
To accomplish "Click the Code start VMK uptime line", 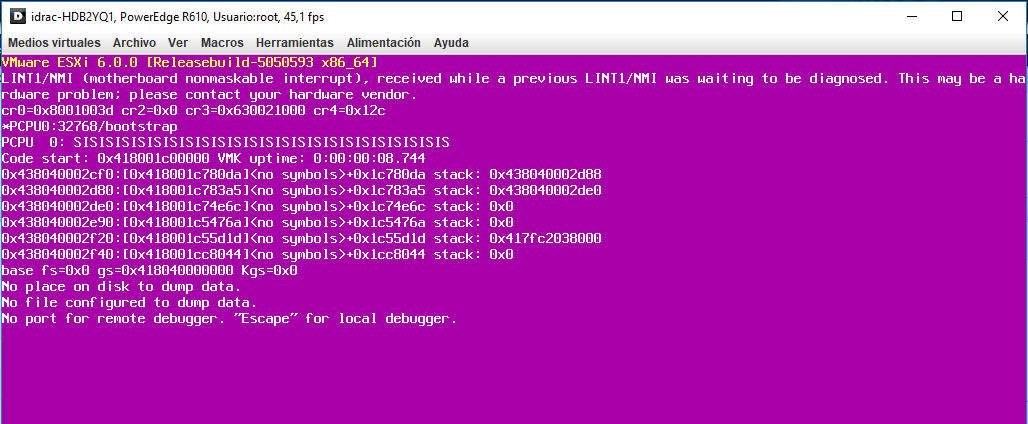I will [214, 158].
